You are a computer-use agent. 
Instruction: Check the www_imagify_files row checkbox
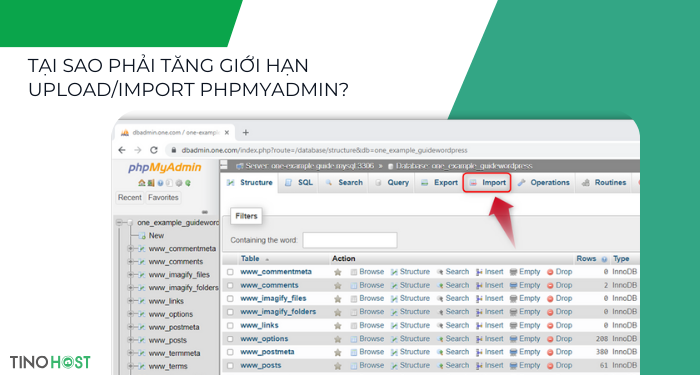[x=230, y=299]
